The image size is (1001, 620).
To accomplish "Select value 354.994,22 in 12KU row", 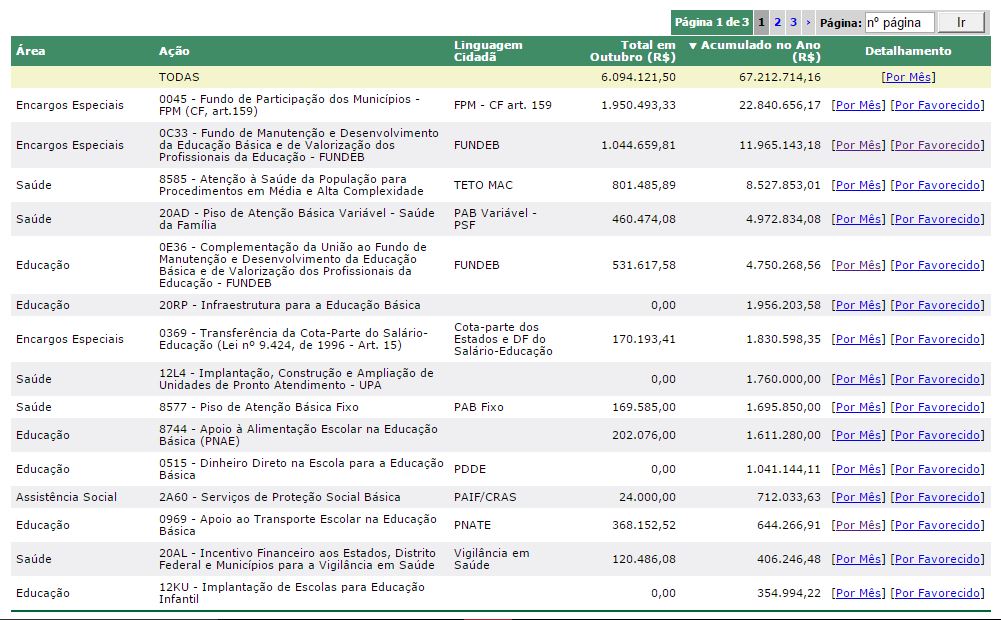I will point(788,593).
